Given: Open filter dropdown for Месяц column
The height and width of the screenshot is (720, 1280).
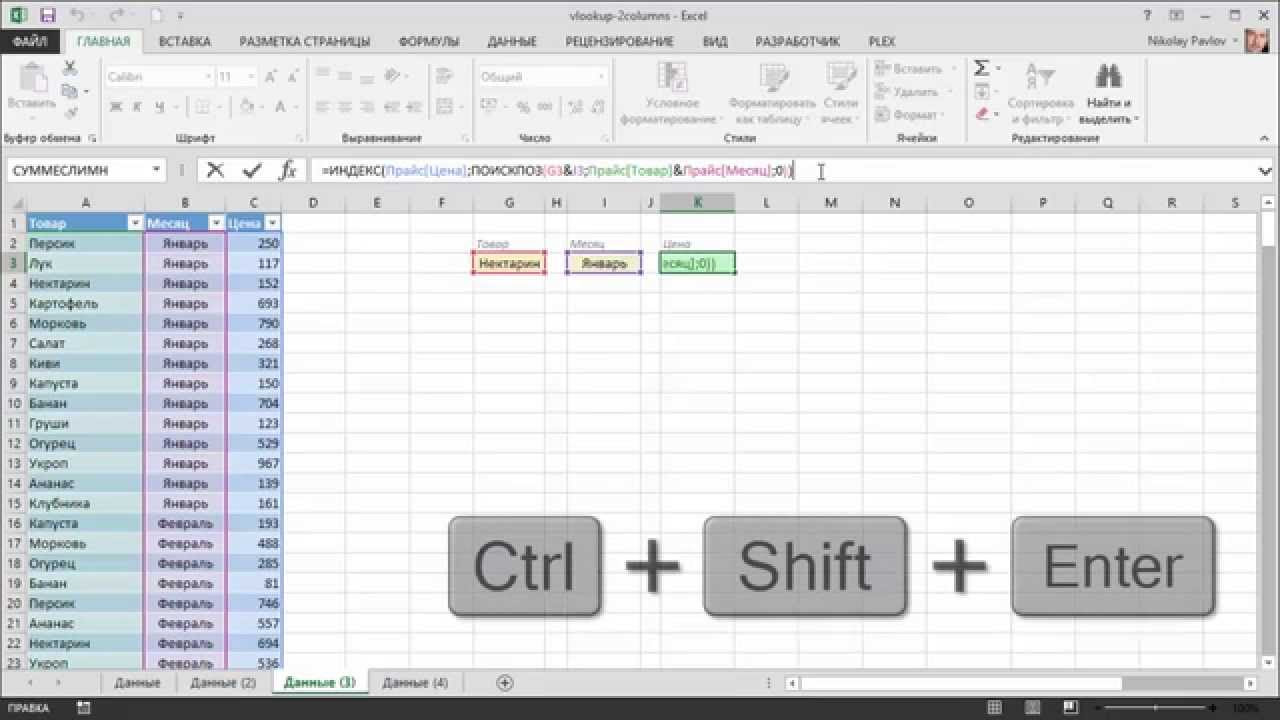Looking at the screenshot, I should (215, 223).
